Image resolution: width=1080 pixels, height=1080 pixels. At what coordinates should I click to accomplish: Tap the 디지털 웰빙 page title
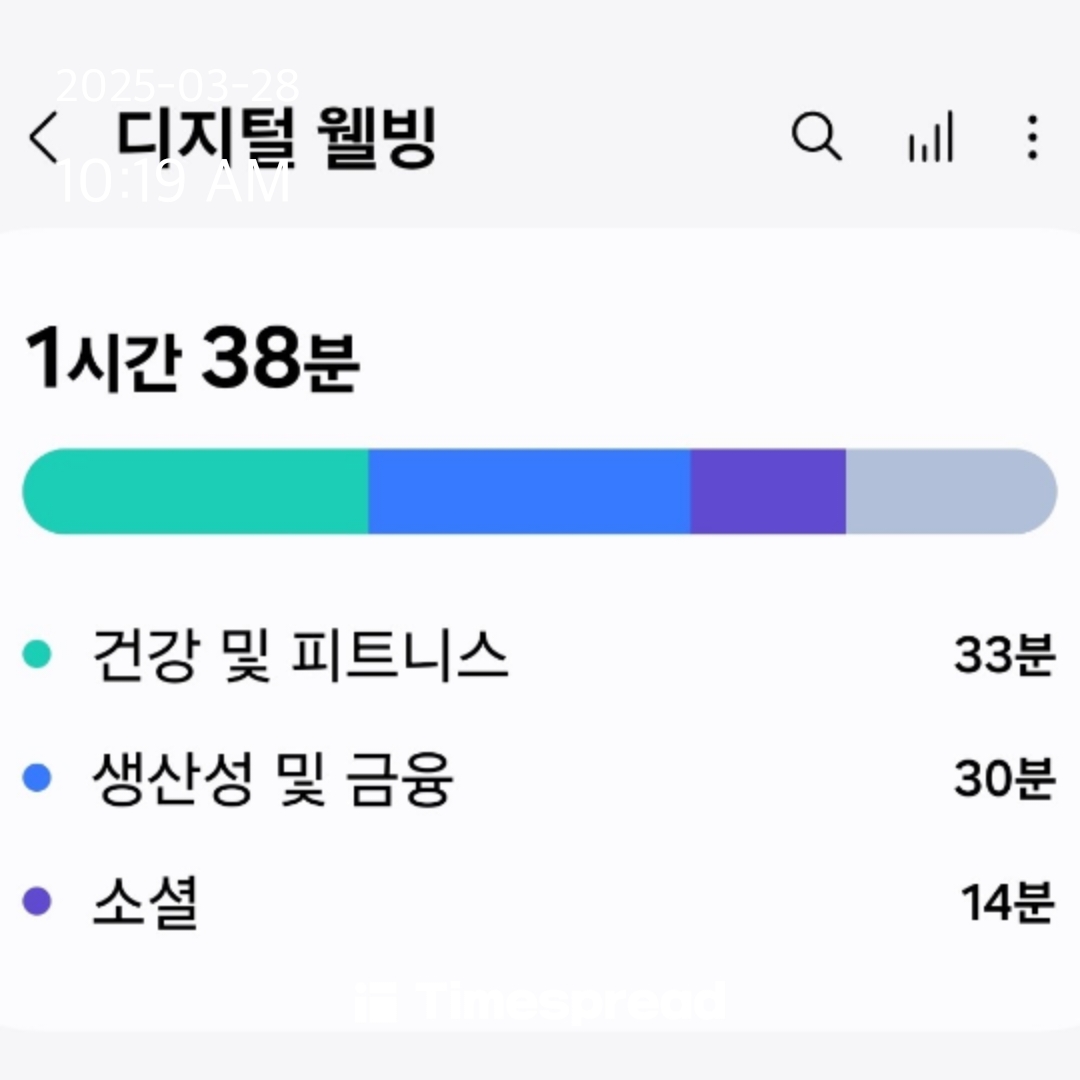276,137
